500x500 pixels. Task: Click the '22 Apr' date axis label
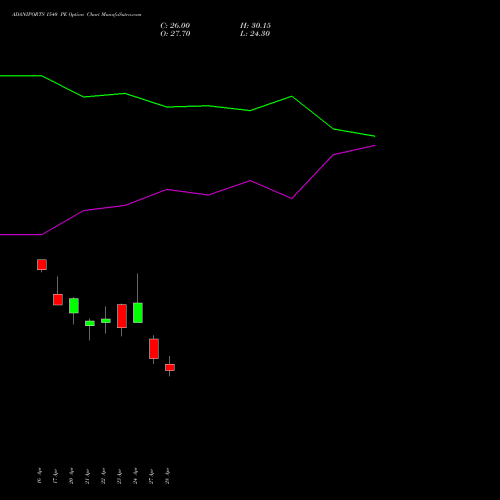[x=103, y=476]
